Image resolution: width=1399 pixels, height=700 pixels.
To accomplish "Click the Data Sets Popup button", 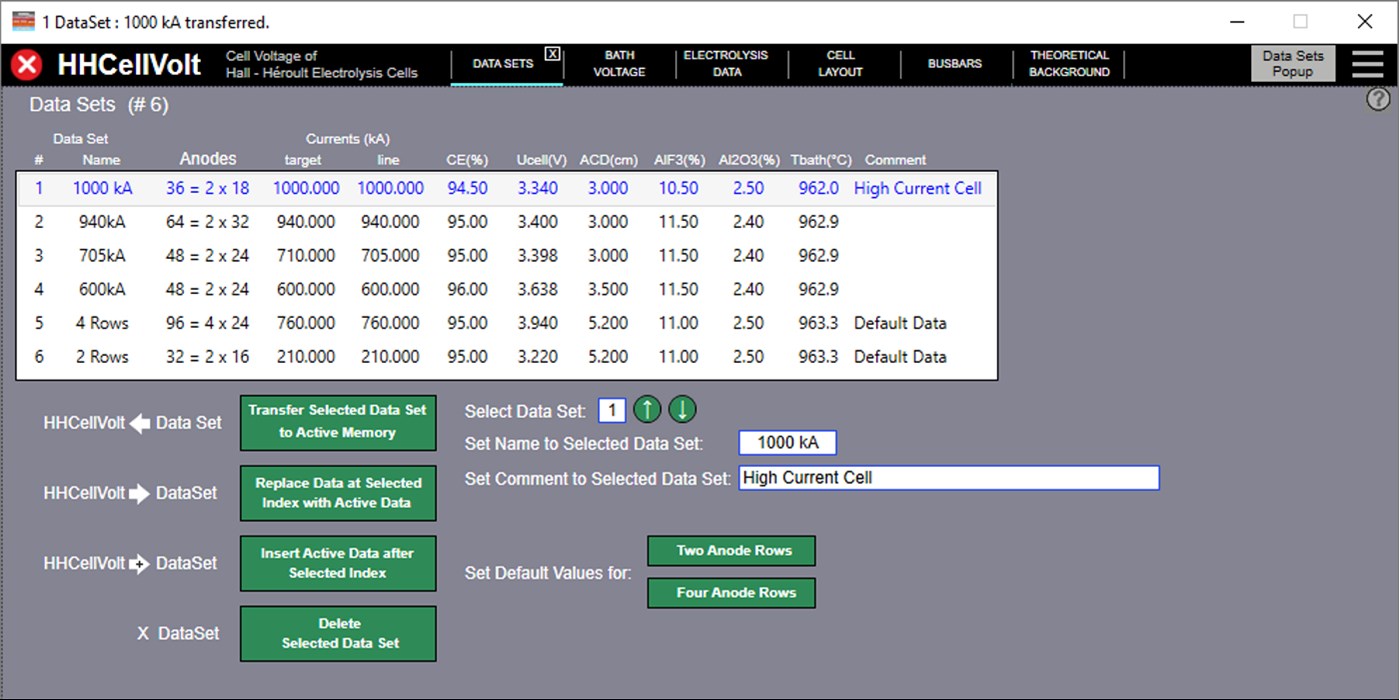I will click(x=1292, y=63).
